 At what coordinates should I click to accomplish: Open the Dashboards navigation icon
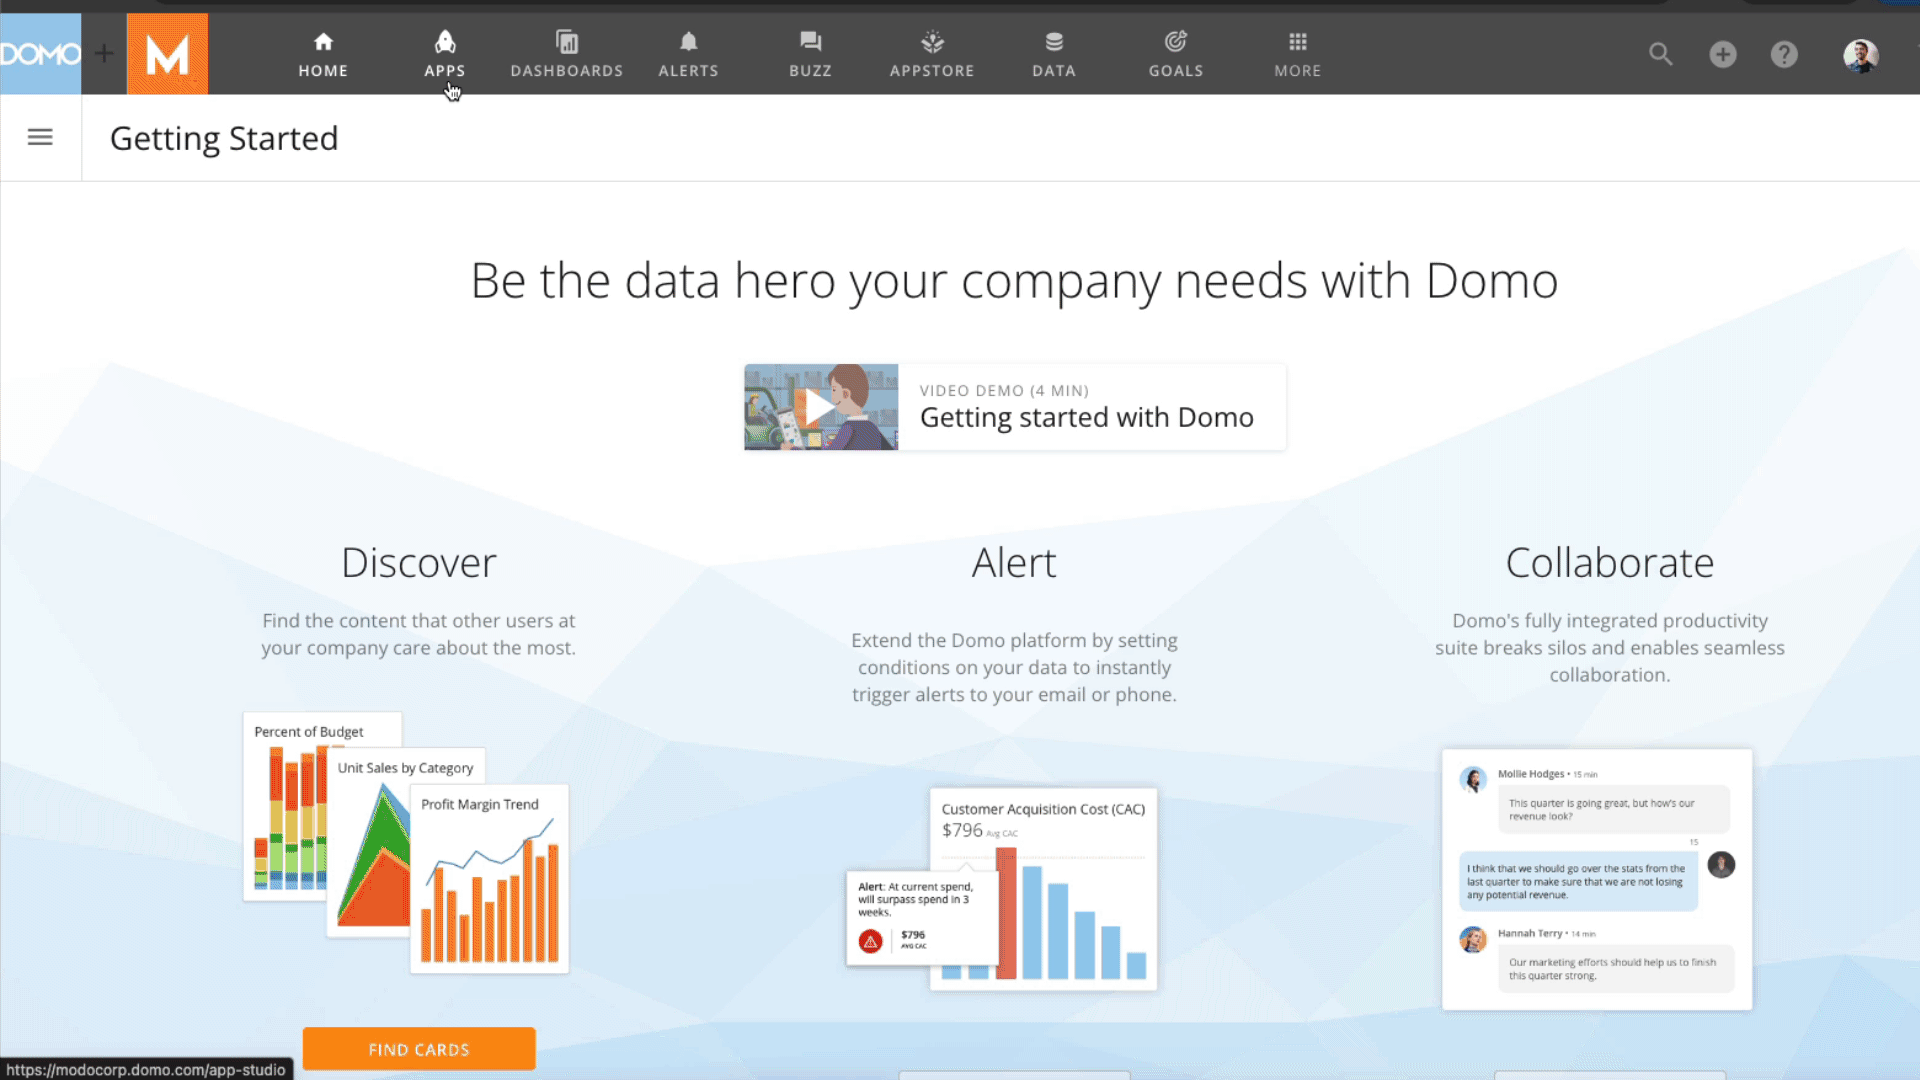[x=567, y=42]
